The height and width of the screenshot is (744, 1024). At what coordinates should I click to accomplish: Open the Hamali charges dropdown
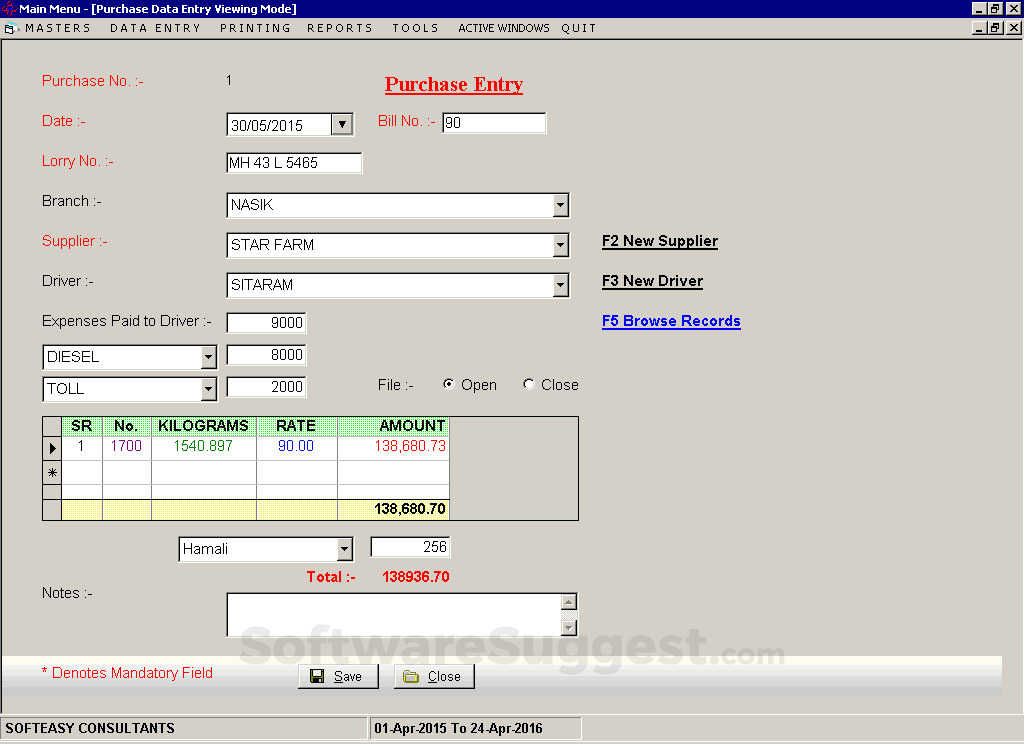coord(345,549)
